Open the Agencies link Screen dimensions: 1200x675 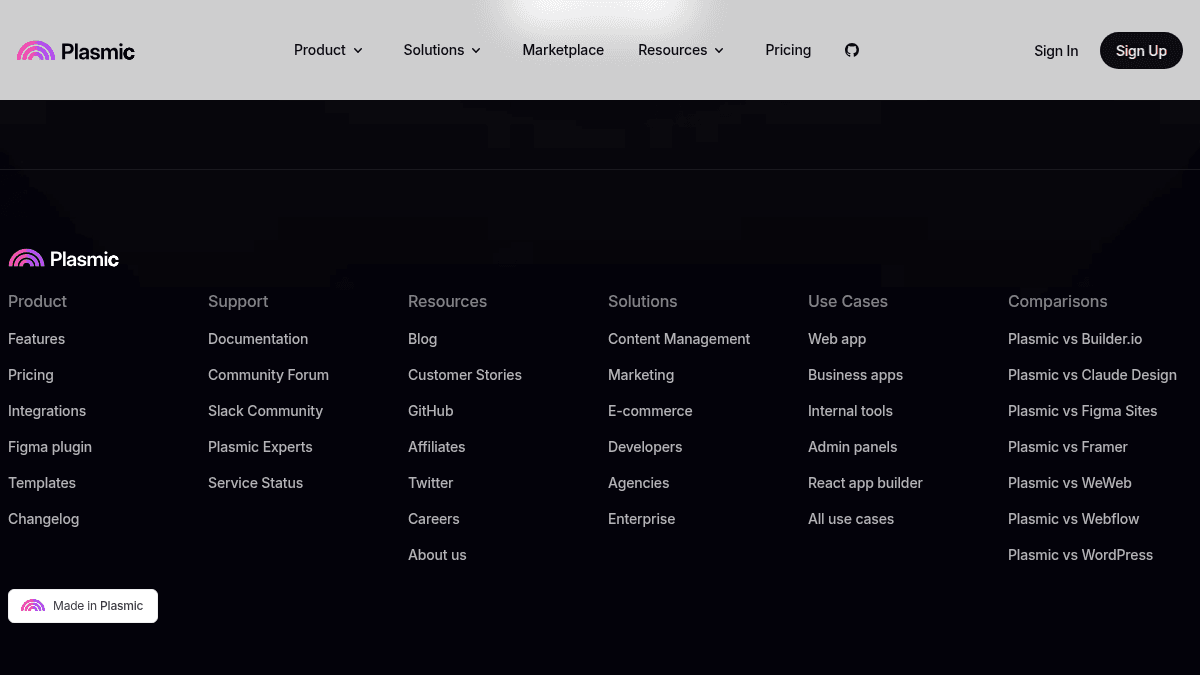[639, 483]
